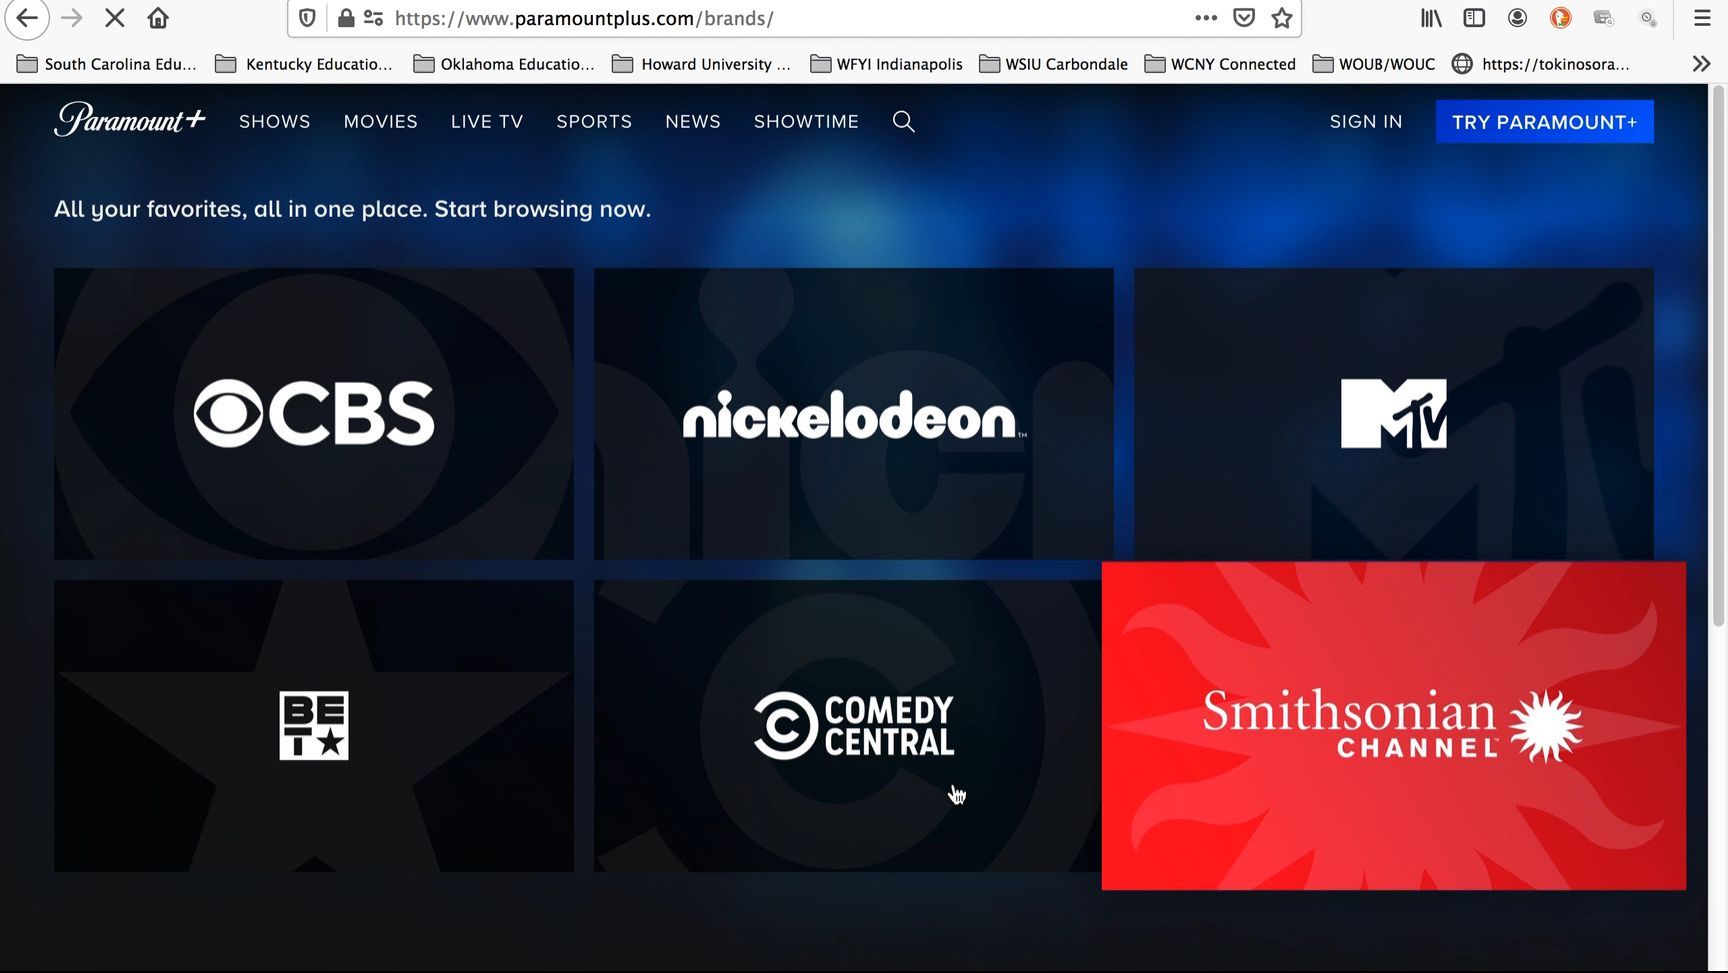Open the Firefox account icon
Image resolution: width=1728 pixels, height=973 pixels.
point(1517,18)
